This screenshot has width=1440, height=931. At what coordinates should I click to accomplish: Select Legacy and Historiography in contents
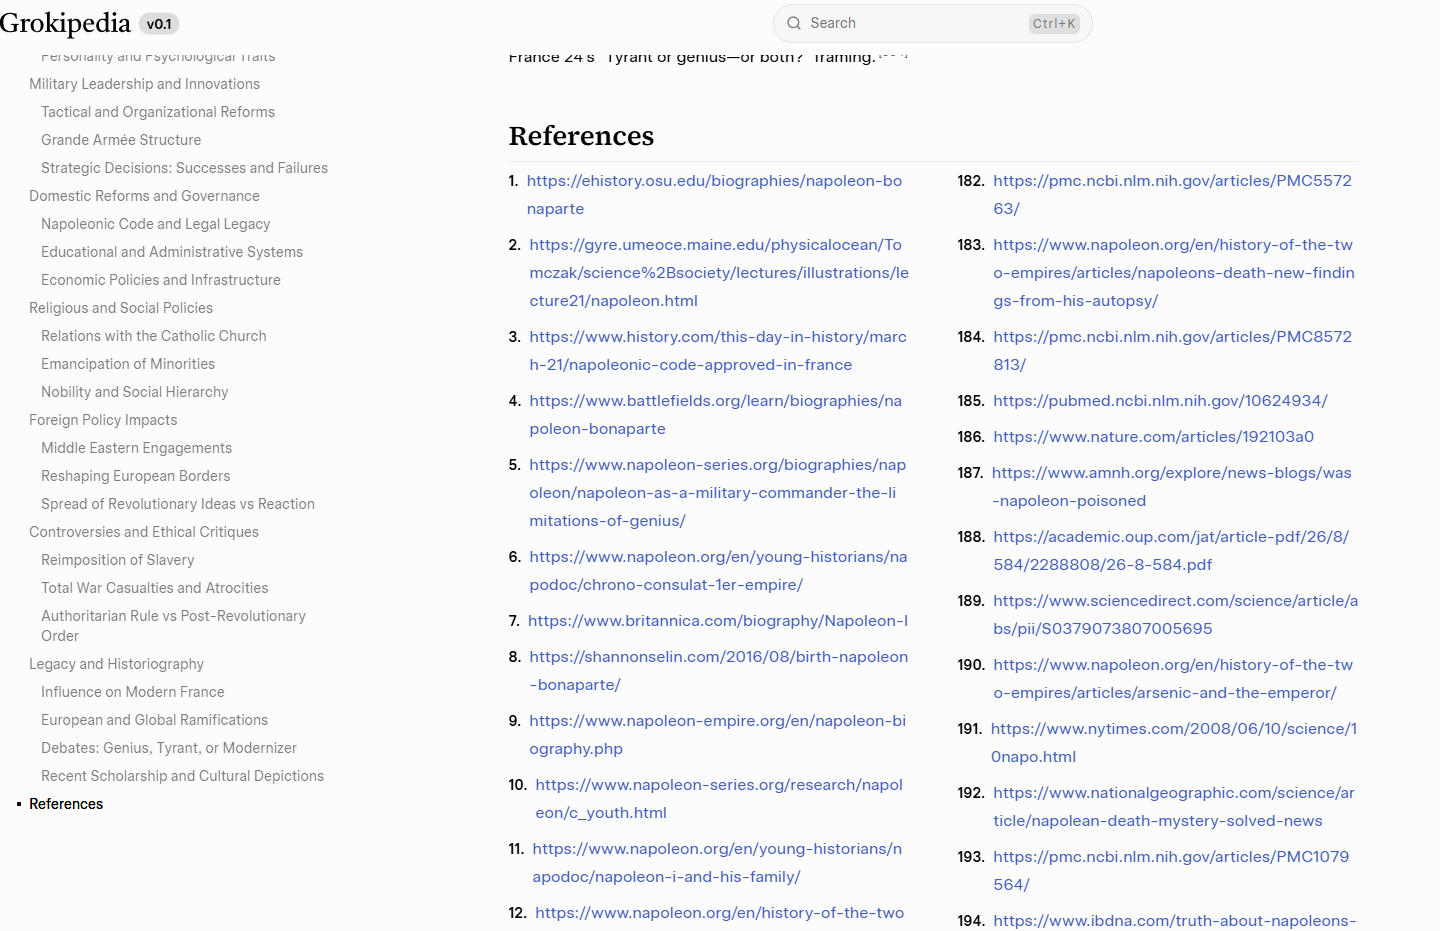(116, 664)
